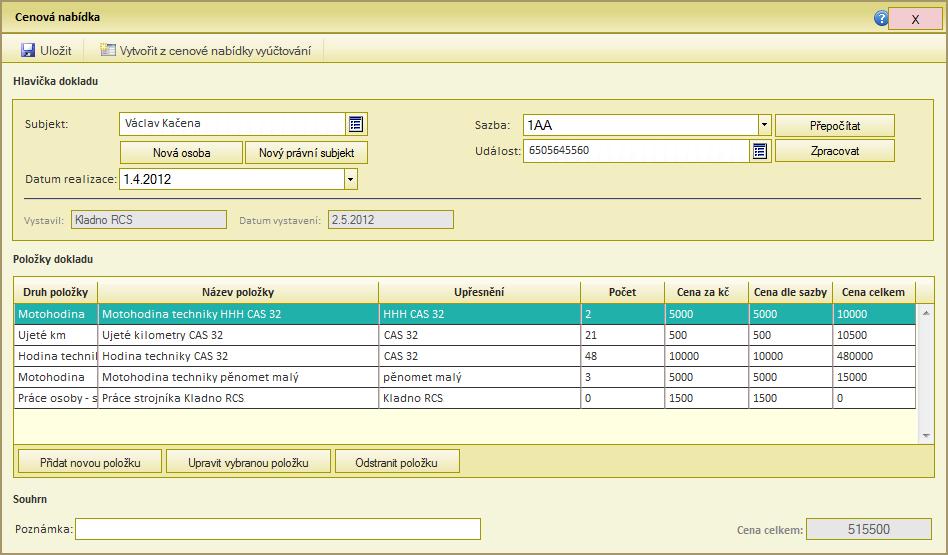The height and width of the screenshot is (555, 948).
Task: Sort by Název položky column header
Action: point(238,292)
